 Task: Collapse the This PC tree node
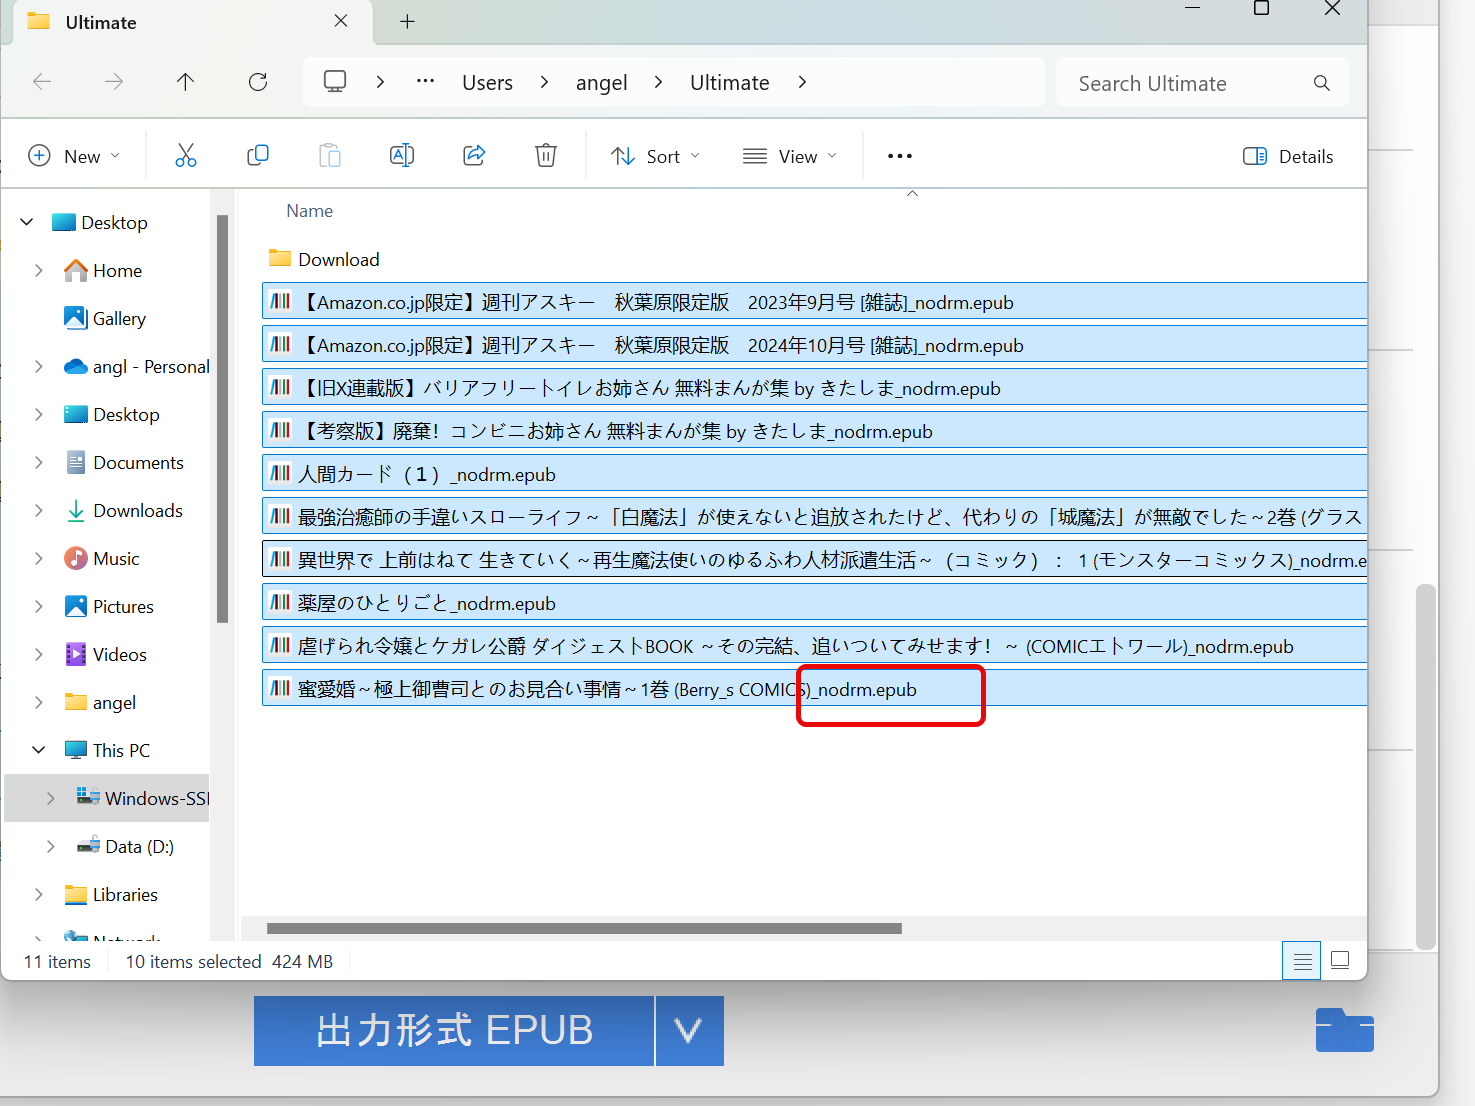(39, 750)
